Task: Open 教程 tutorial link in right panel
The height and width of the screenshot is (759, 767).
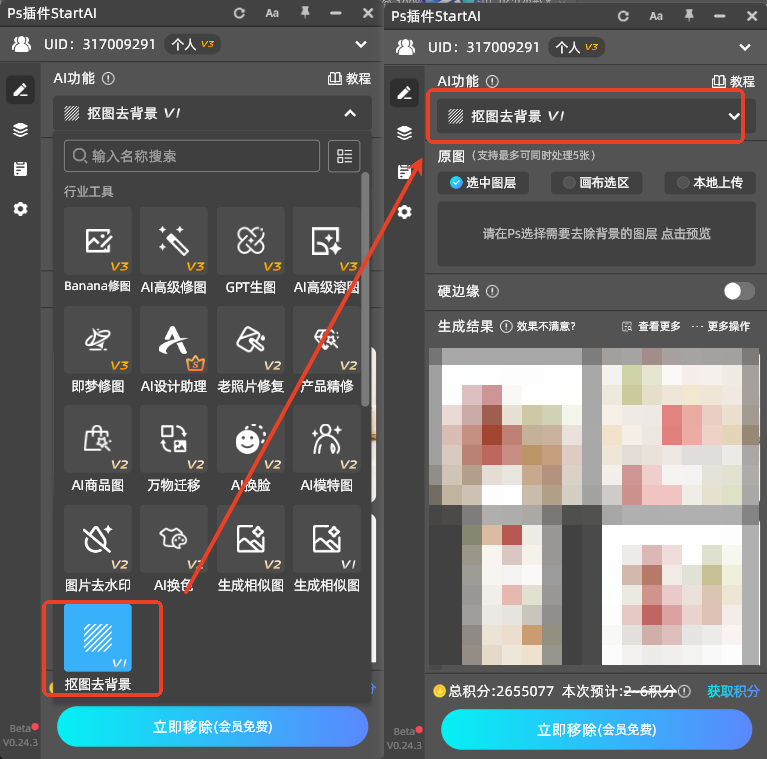Action: pyautogui.click(x=733, y=81)
